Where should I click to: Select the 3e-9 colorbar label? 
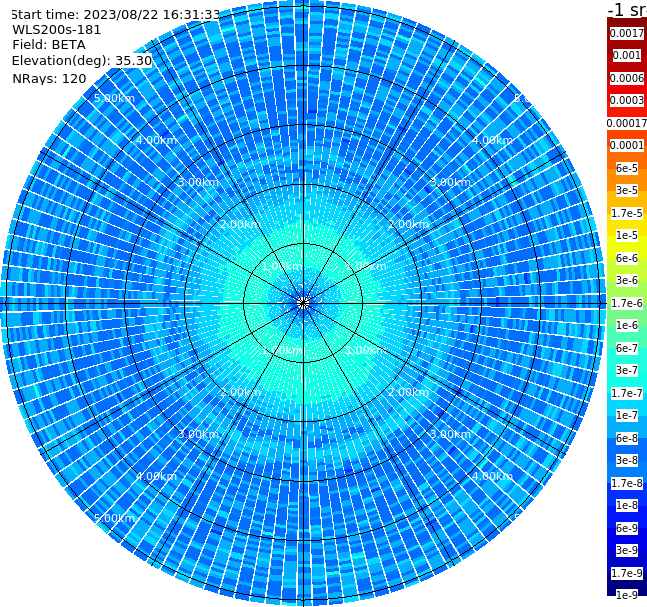(x=627, y=550)
